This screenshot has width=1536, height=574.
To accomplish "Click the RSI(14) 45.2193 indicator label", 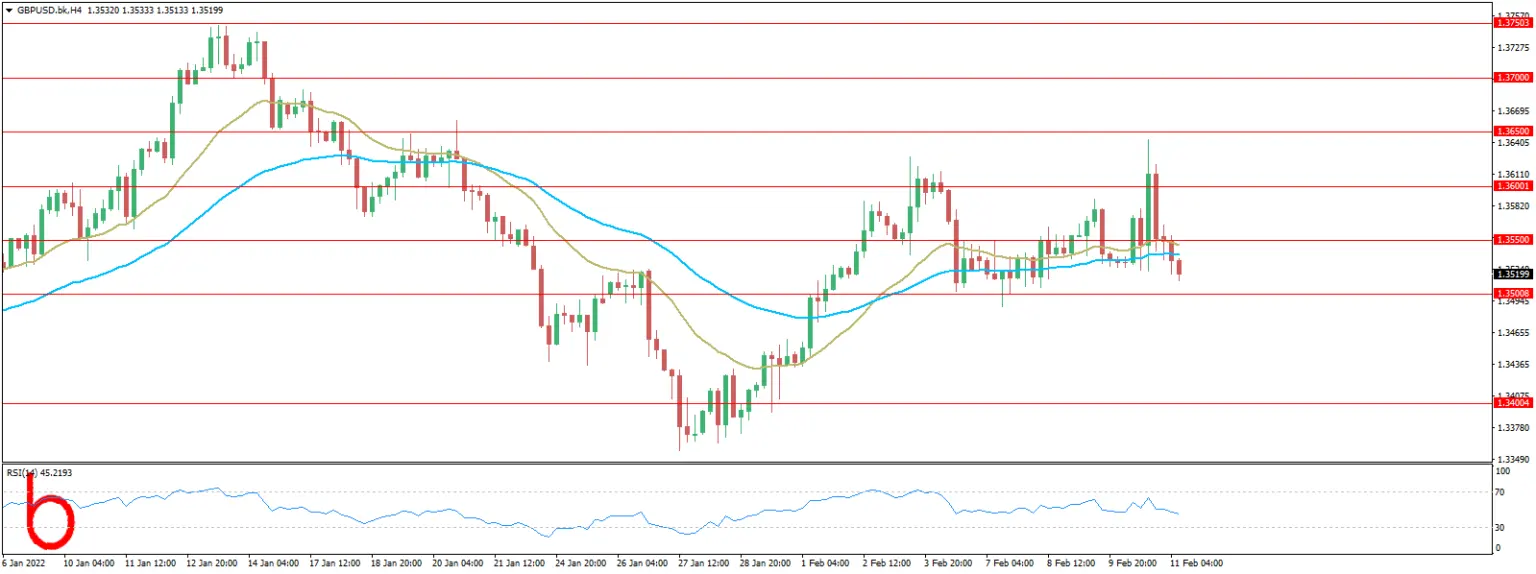I will pos(39,472).
